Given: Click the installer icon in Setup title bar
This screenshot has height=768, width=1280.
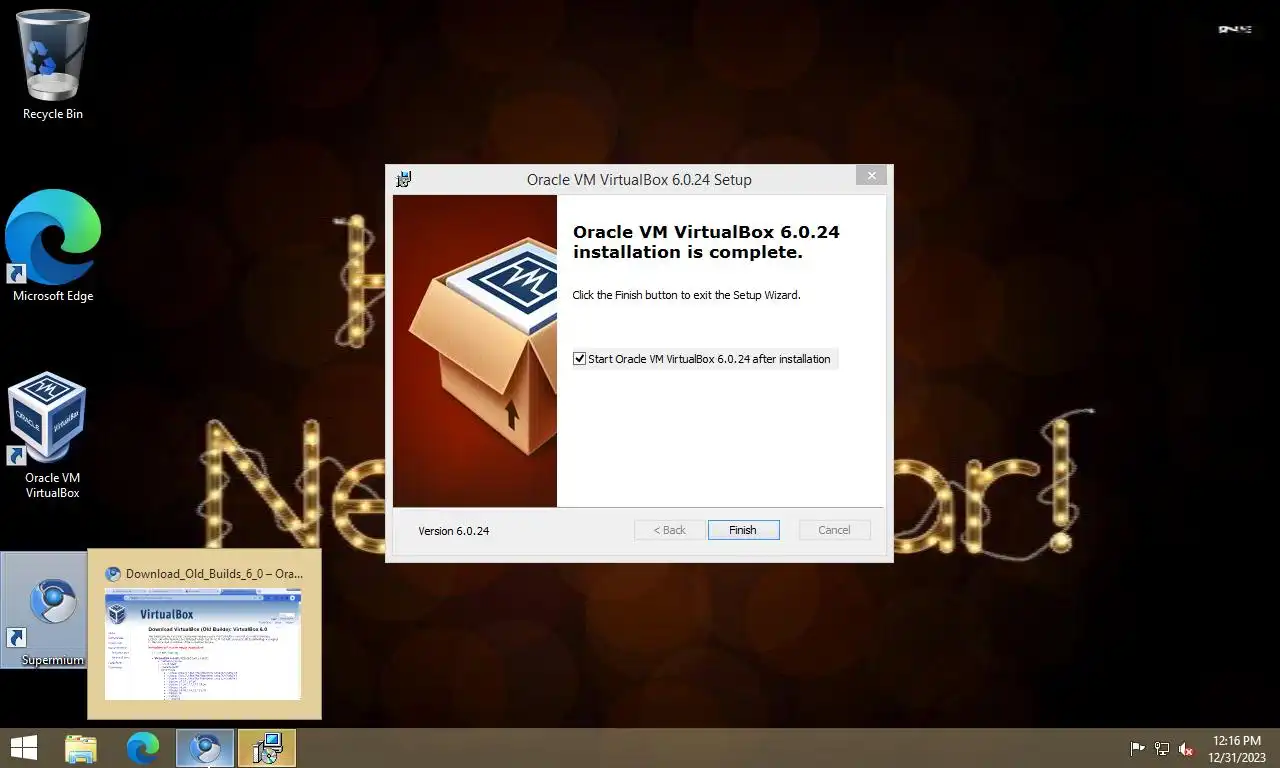Looking at the screenshot, I should point(404,180).
